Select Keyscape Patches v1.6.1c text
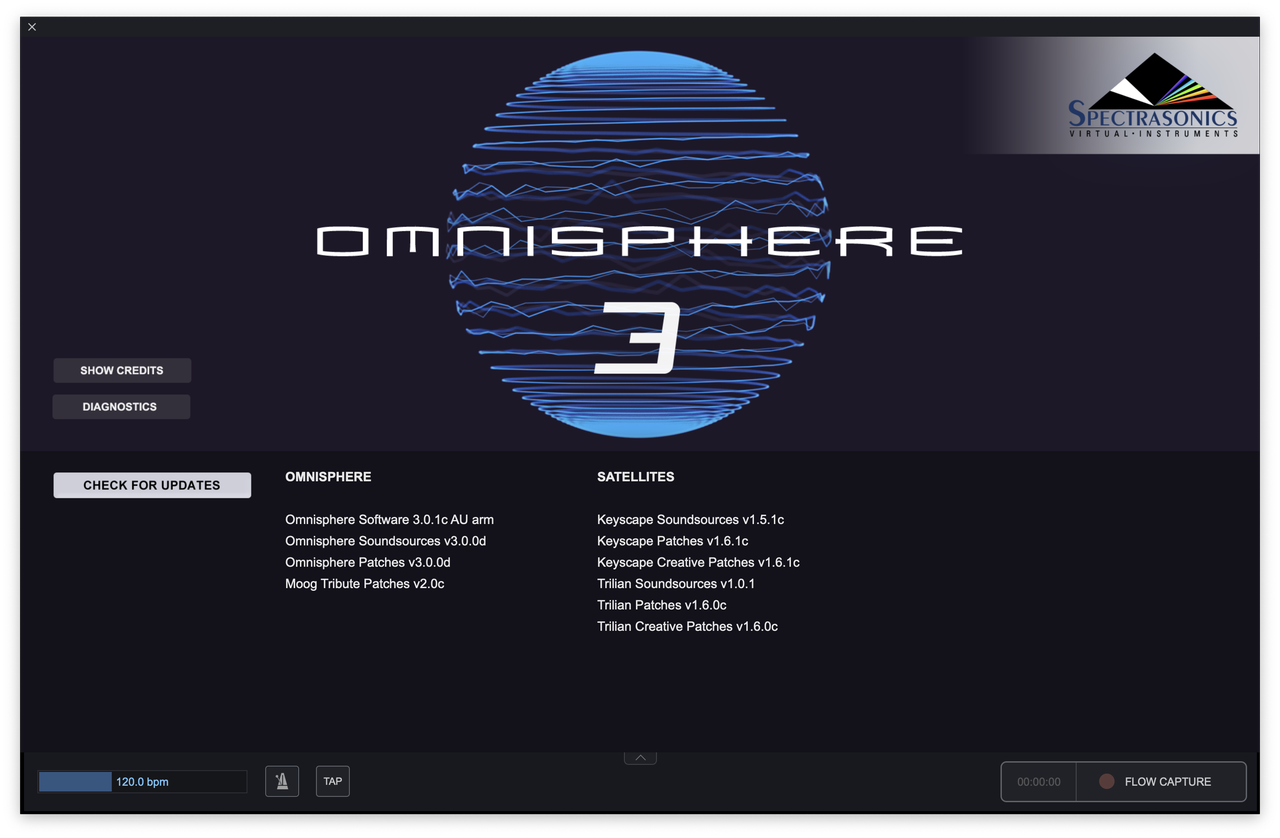The width and height of the screenshot is (1280, 838). [673, 541]
